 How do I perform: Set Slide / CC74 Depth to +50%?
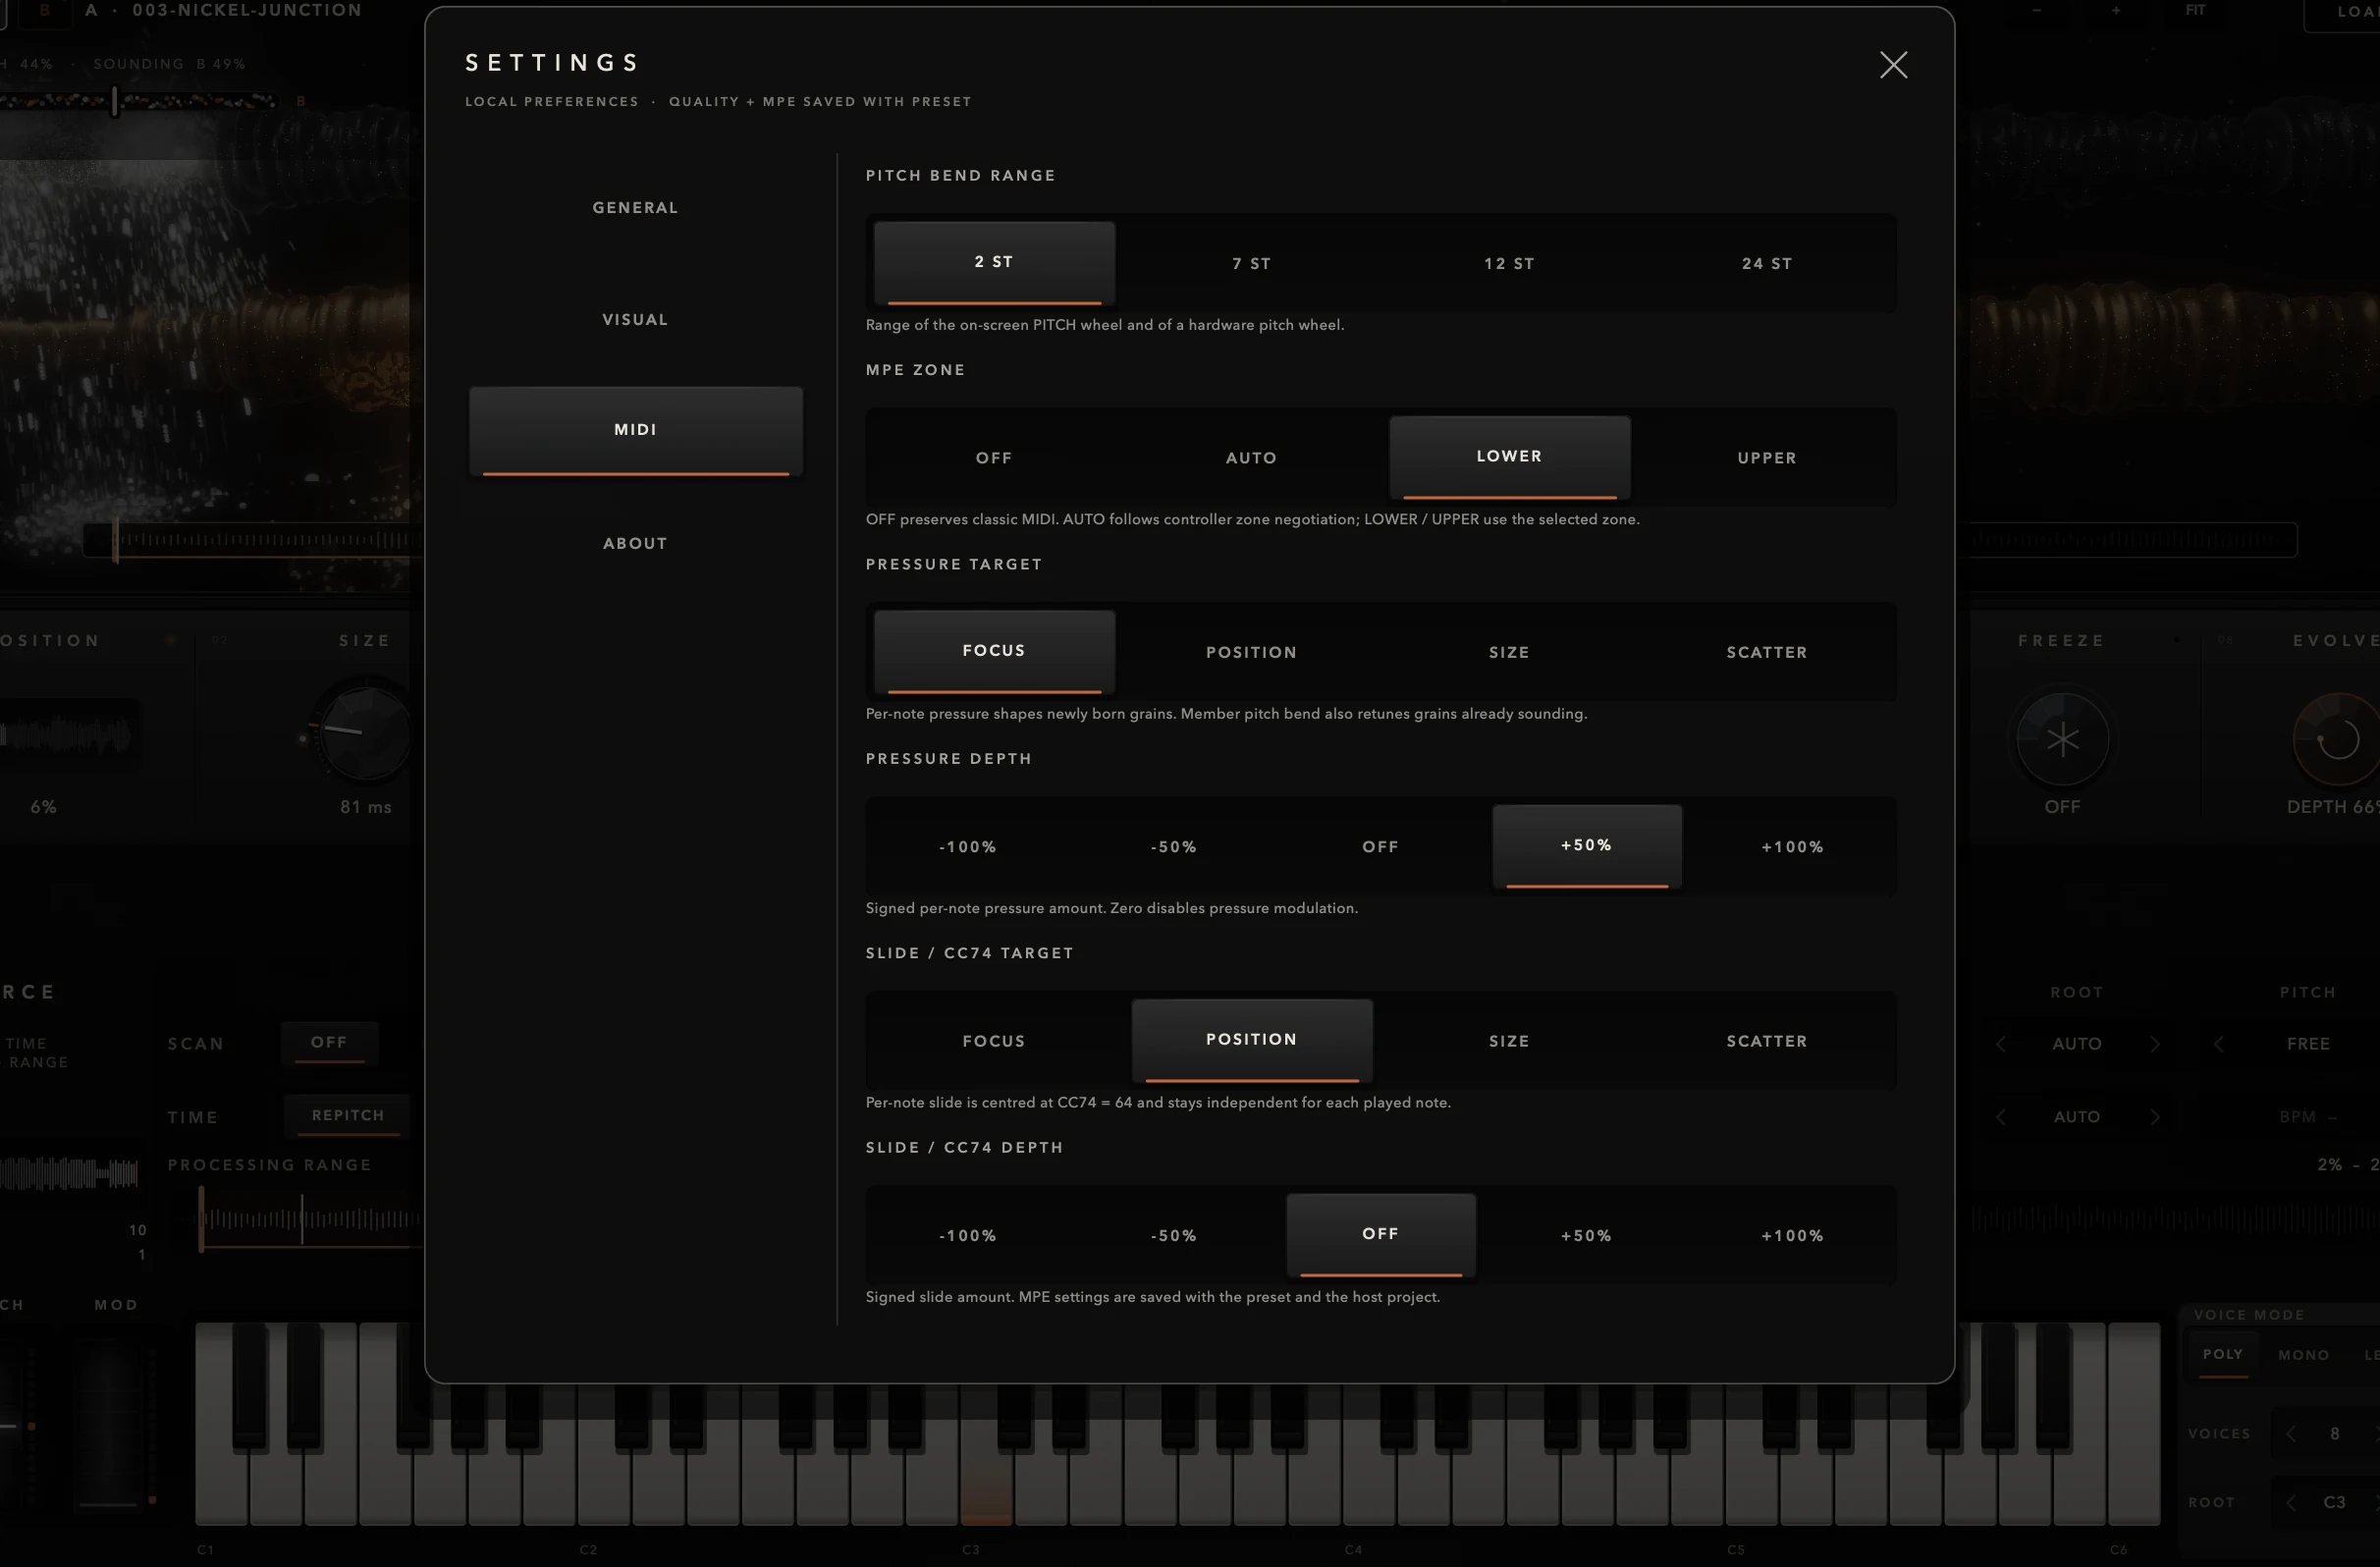[1586, 1235]
